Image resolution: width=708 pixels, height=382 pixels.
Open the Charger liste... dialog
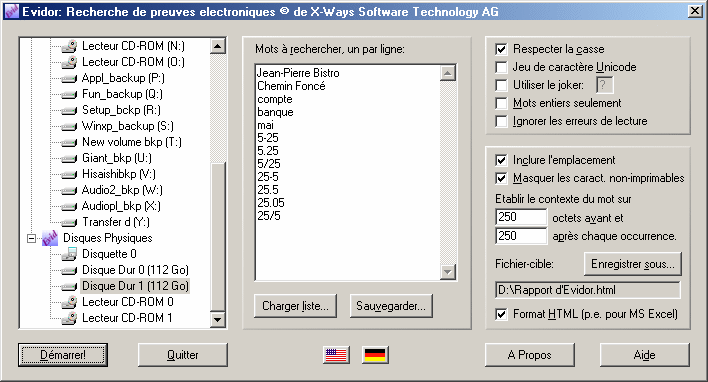pyautogui.click(x=295, y=306)
